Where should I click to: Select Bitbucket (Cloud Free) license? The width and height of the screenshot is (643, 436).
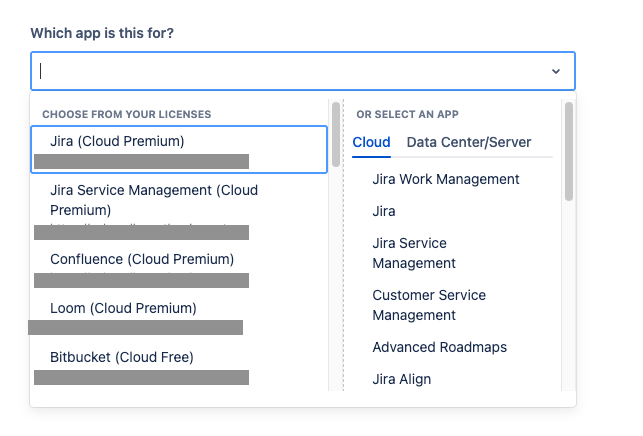pos(122,357)
